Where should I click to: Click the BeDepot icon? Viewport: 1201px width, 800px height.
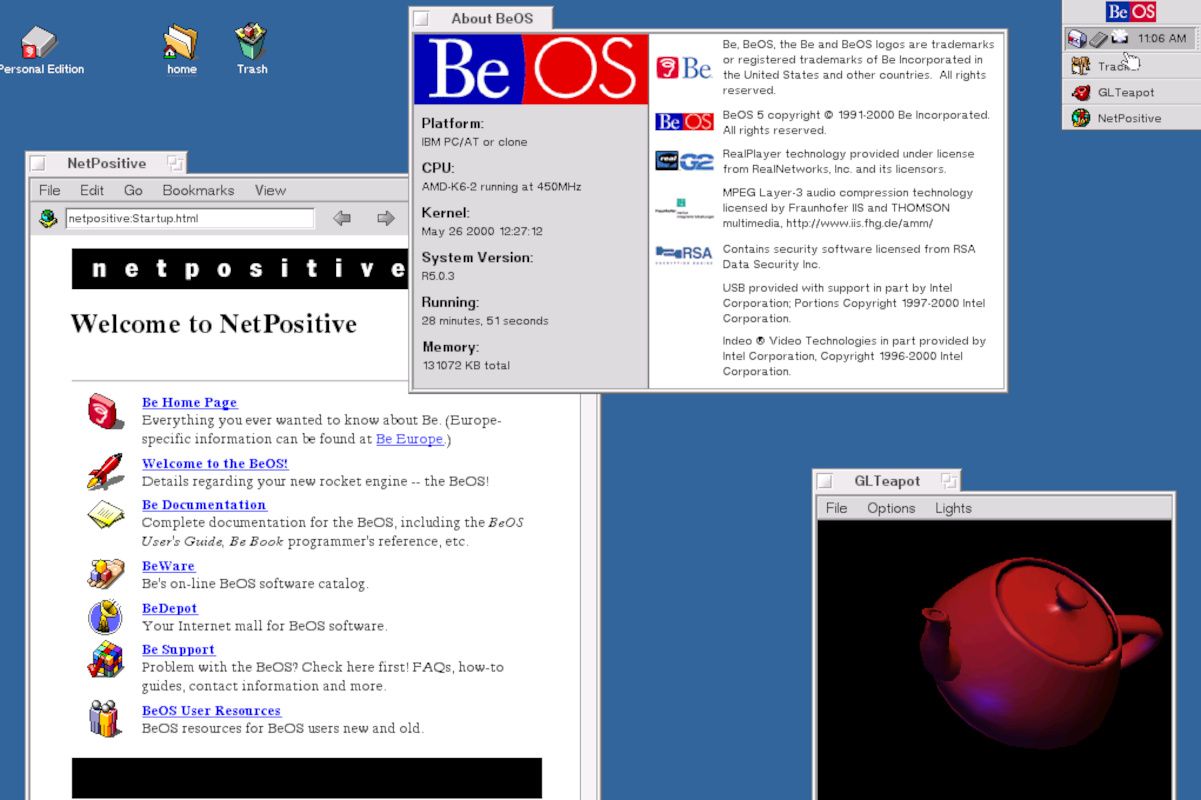(x=105, y=617)
